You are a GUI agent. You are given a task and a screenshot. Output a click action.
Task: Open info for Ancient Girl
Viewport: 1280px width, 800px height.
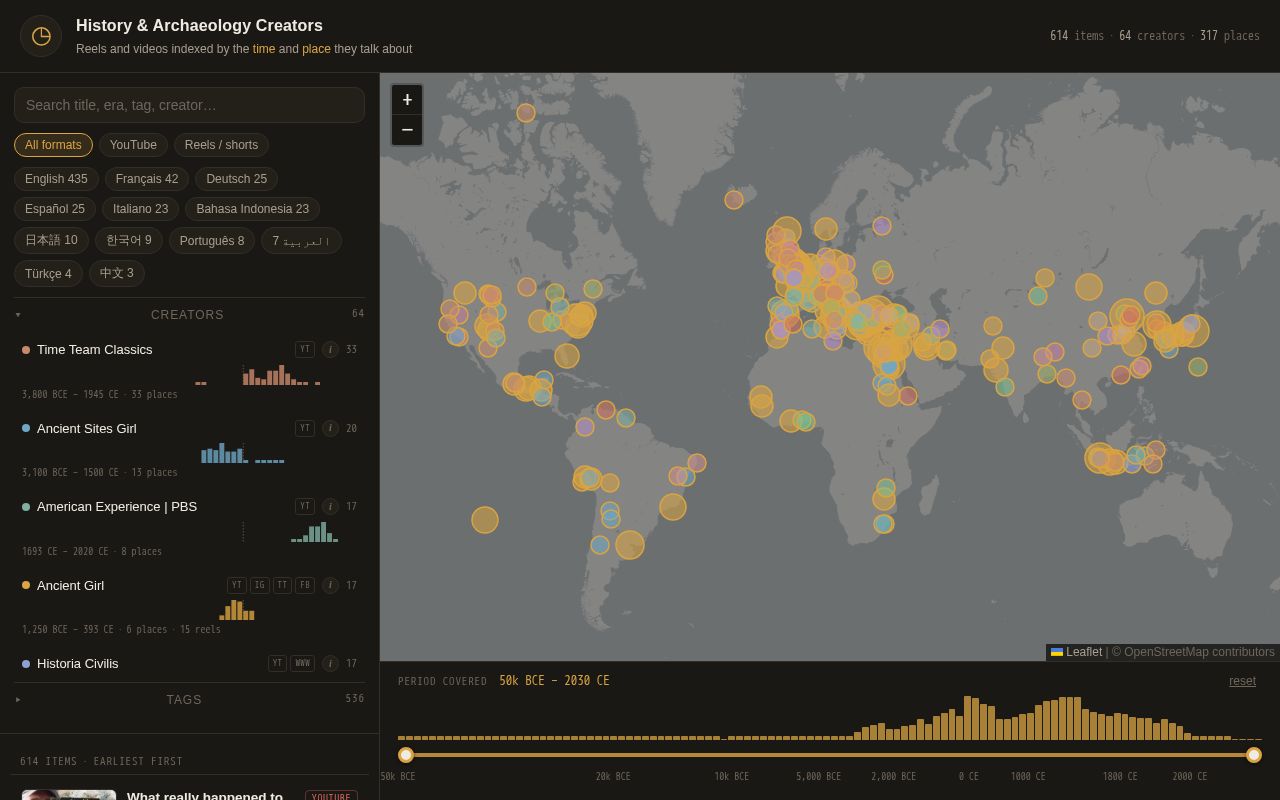[x=330, y=585]
